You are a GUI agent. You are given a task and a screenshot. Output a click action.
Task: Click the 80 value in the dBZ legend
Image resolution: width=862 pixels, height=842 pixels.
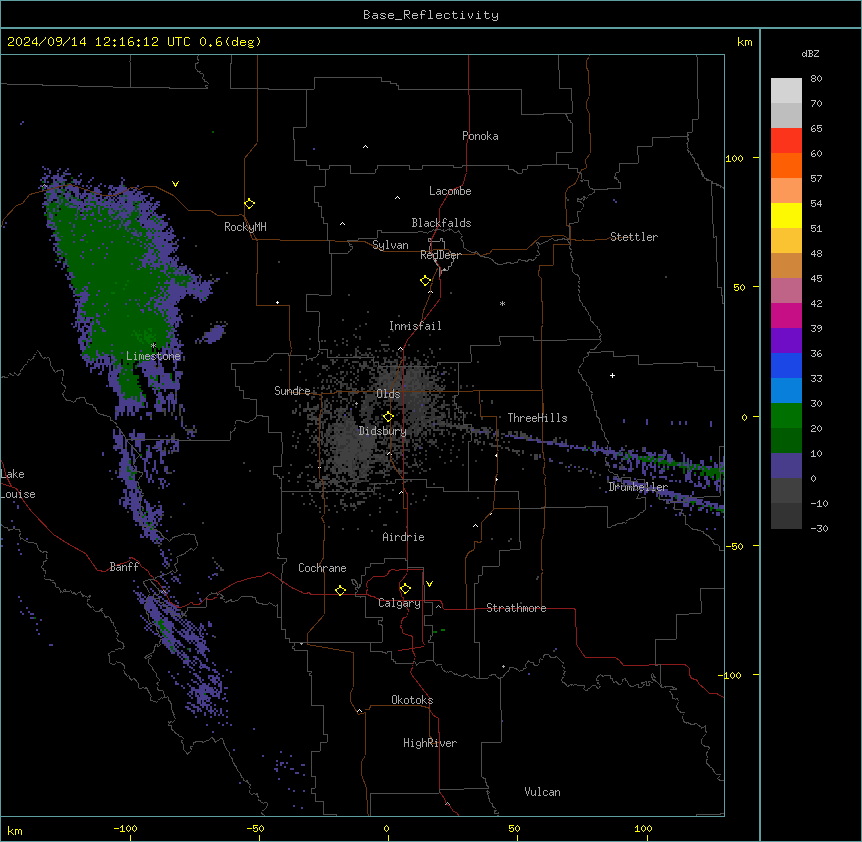point(816,79)
